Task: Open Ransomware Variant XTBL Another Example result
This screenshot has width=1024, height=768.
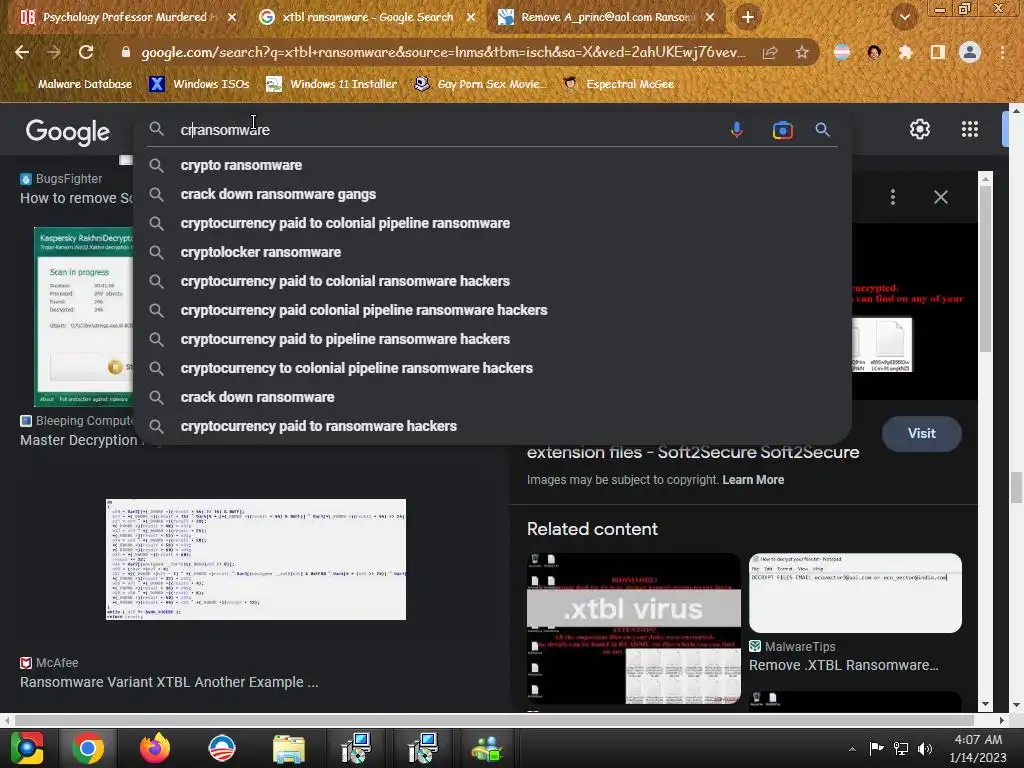Action: coord(169,682)
